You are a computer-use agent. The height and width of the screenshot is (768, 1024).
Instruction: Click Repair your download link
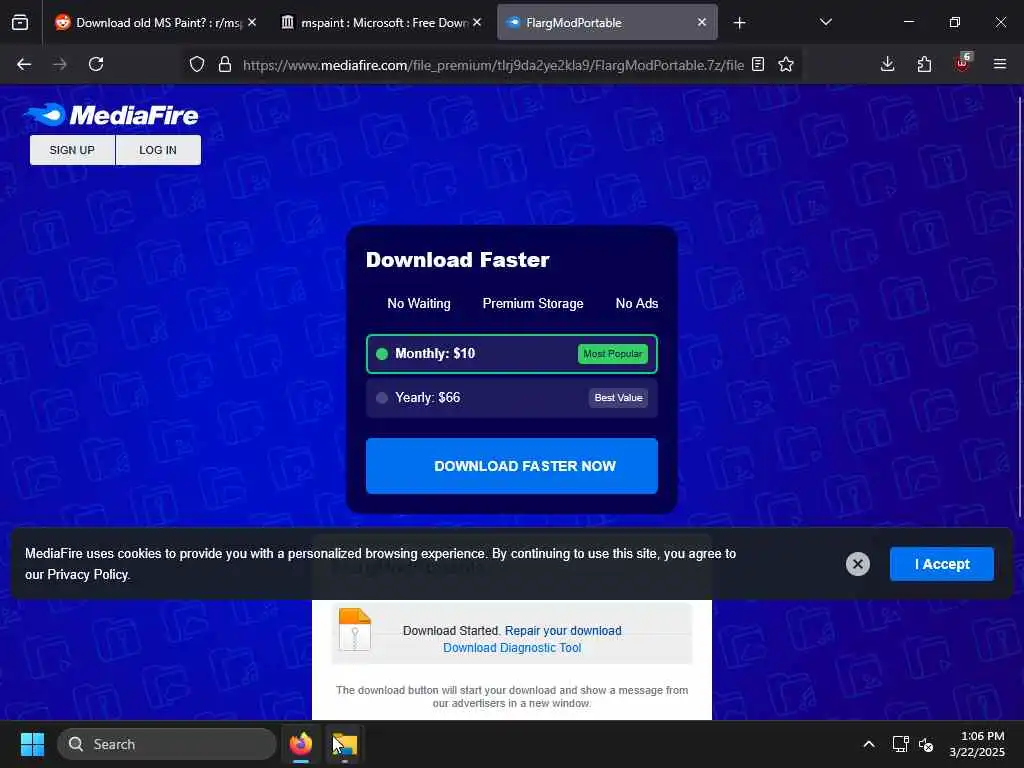point(563,631)
